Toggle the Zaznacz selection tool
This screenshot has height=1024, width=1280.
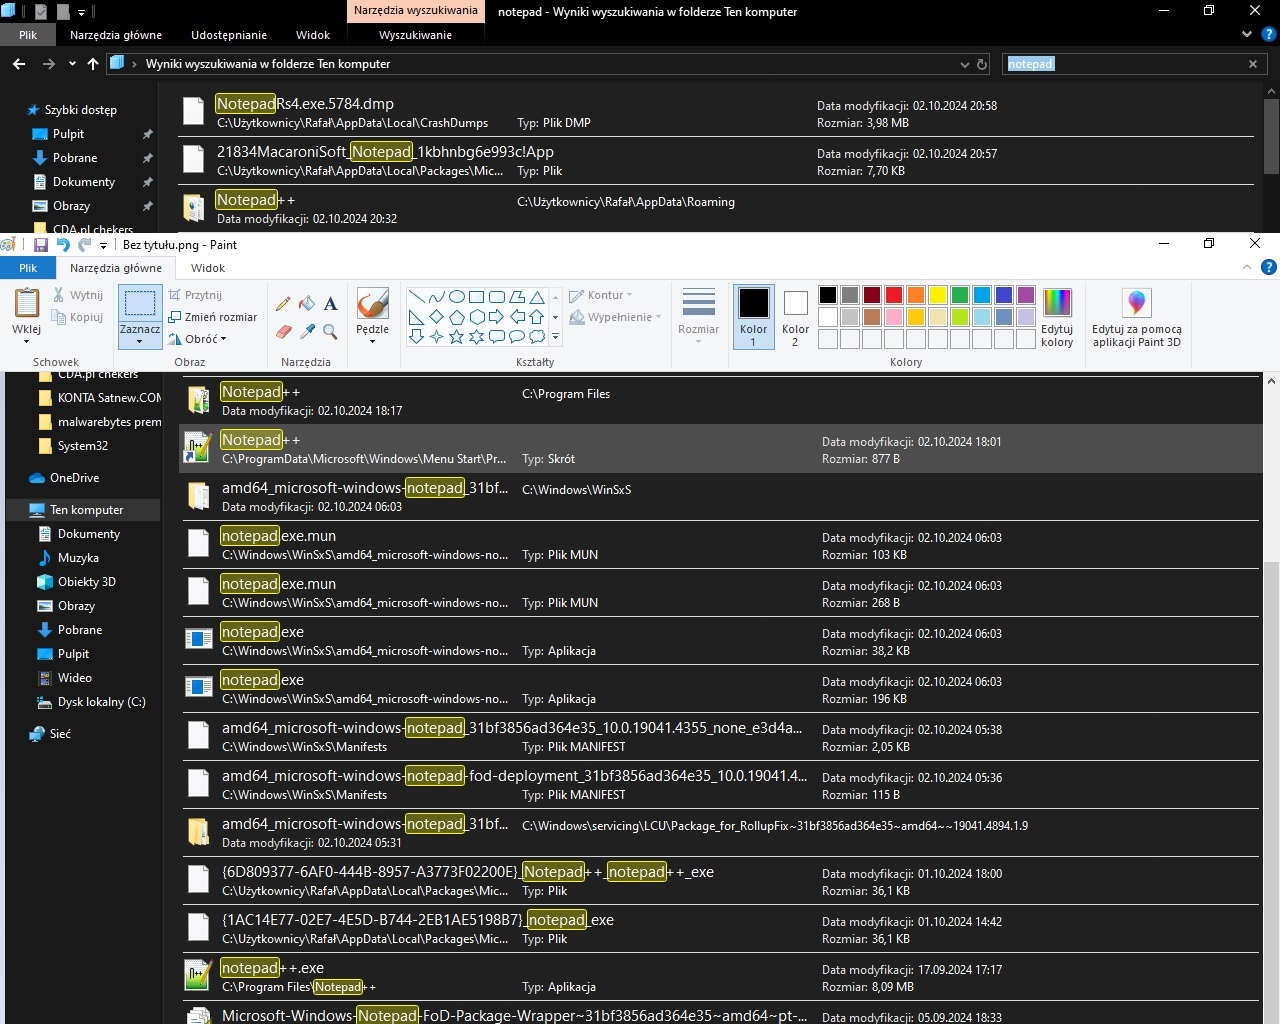[140, 304]
